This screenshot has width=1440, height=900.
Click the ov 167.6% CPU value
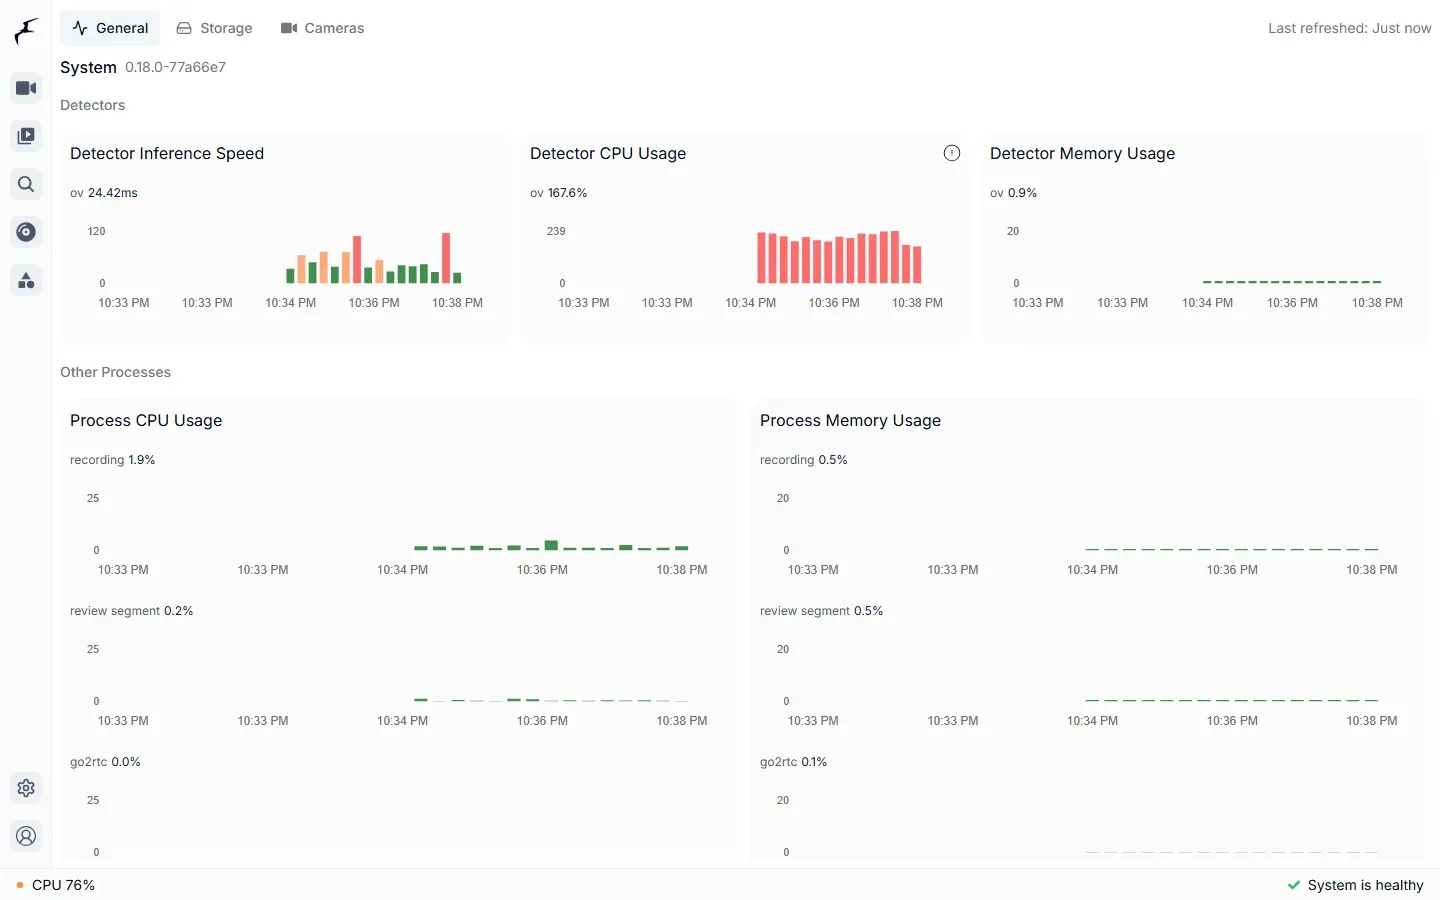pos(559,193)
